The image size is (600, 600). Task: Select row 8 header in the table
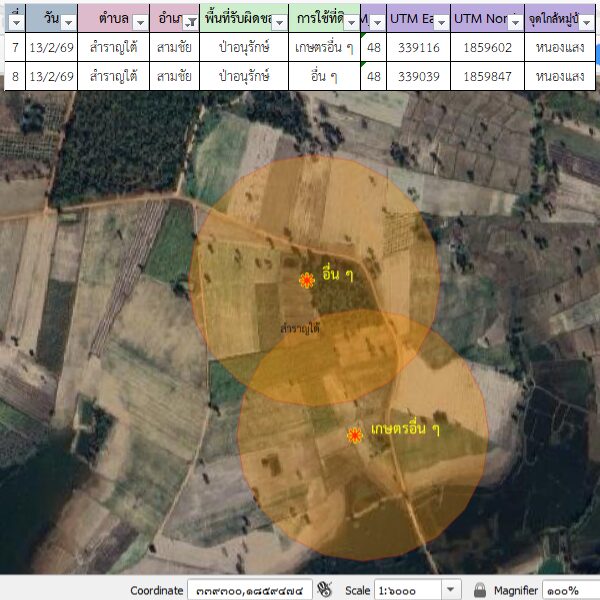click(14, 75)
